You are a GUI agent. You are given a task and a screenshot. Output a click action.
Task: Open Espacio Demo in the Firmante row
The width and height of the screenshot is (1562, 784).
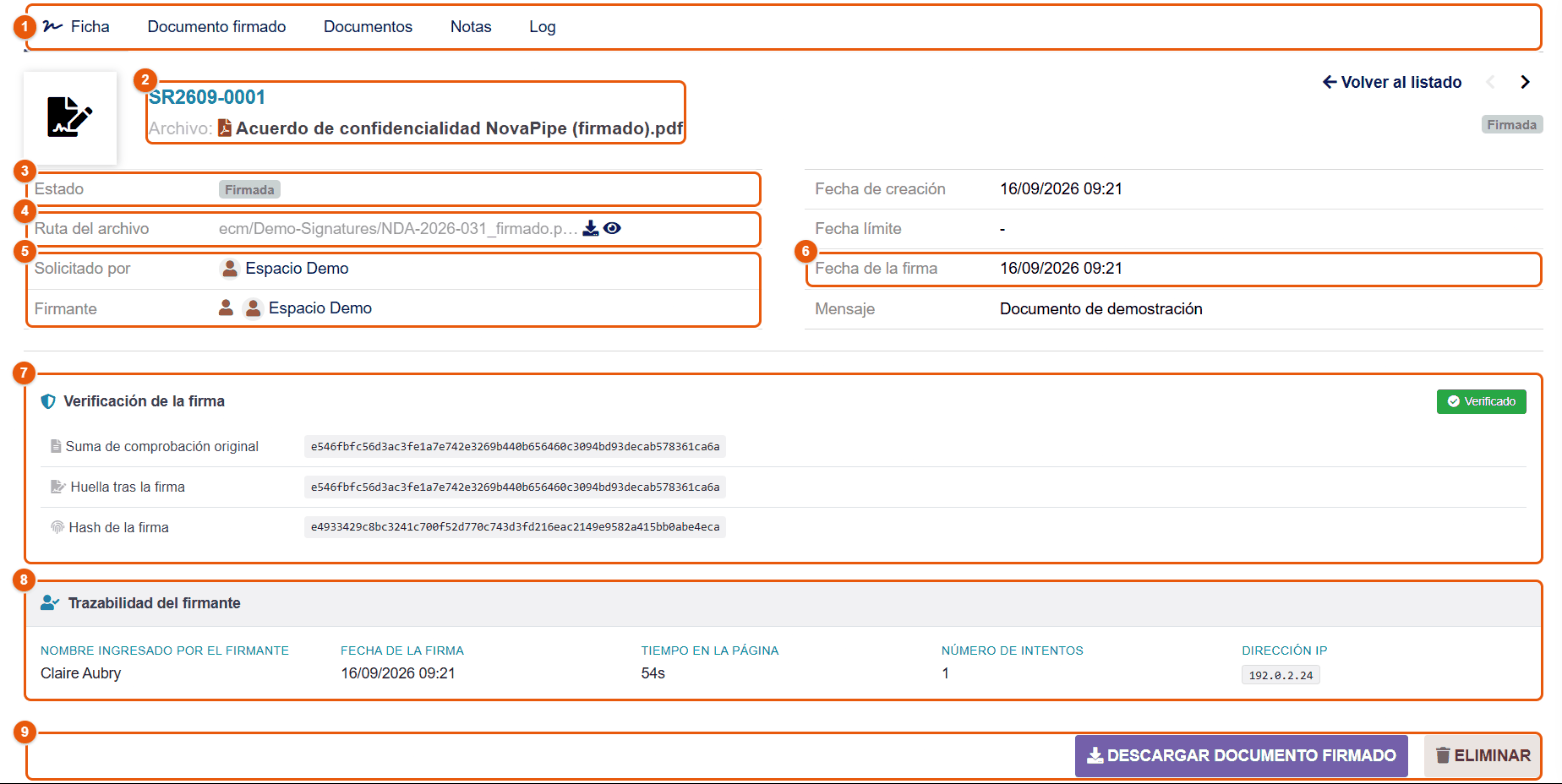[320, 308]
